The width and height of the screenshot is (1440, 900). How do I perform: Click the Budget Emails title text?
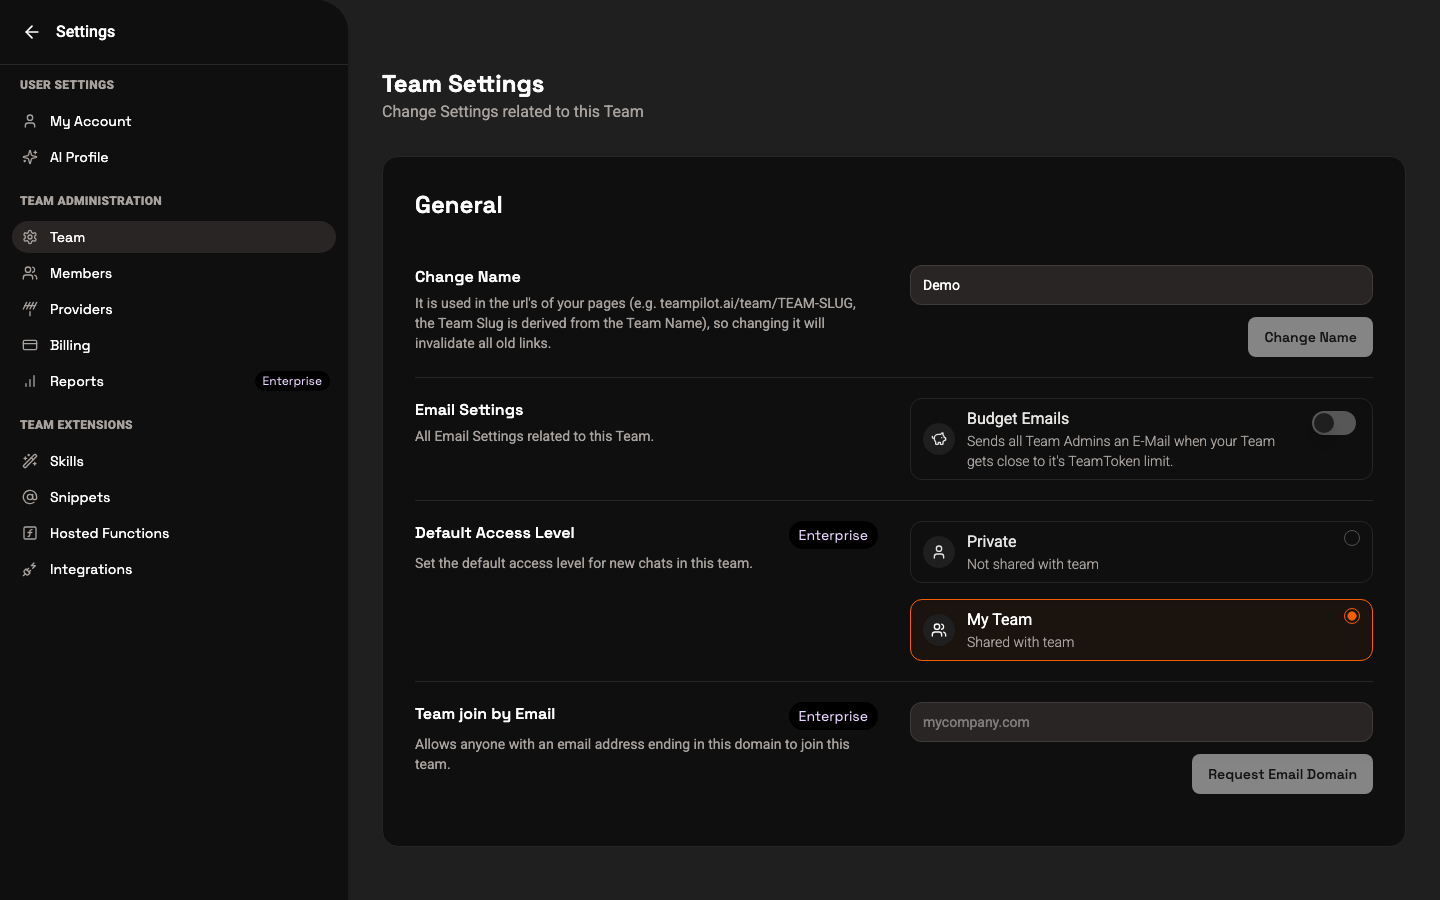tap(1018, 419)
